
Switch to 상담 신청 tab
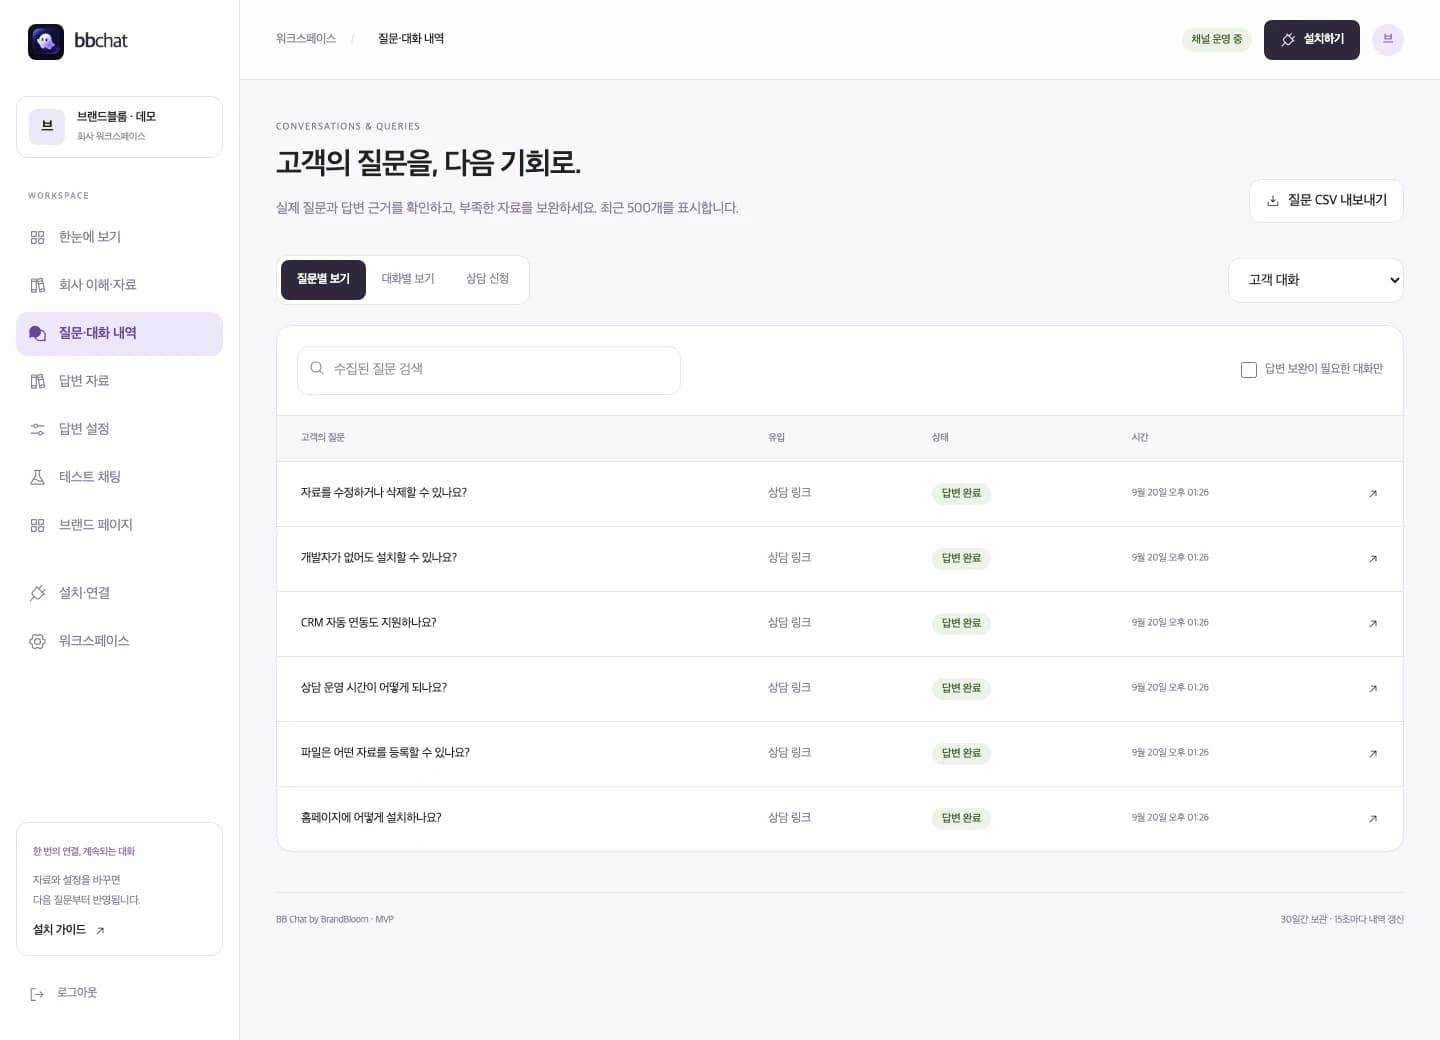pyautogui.click(x=487, y=279)
